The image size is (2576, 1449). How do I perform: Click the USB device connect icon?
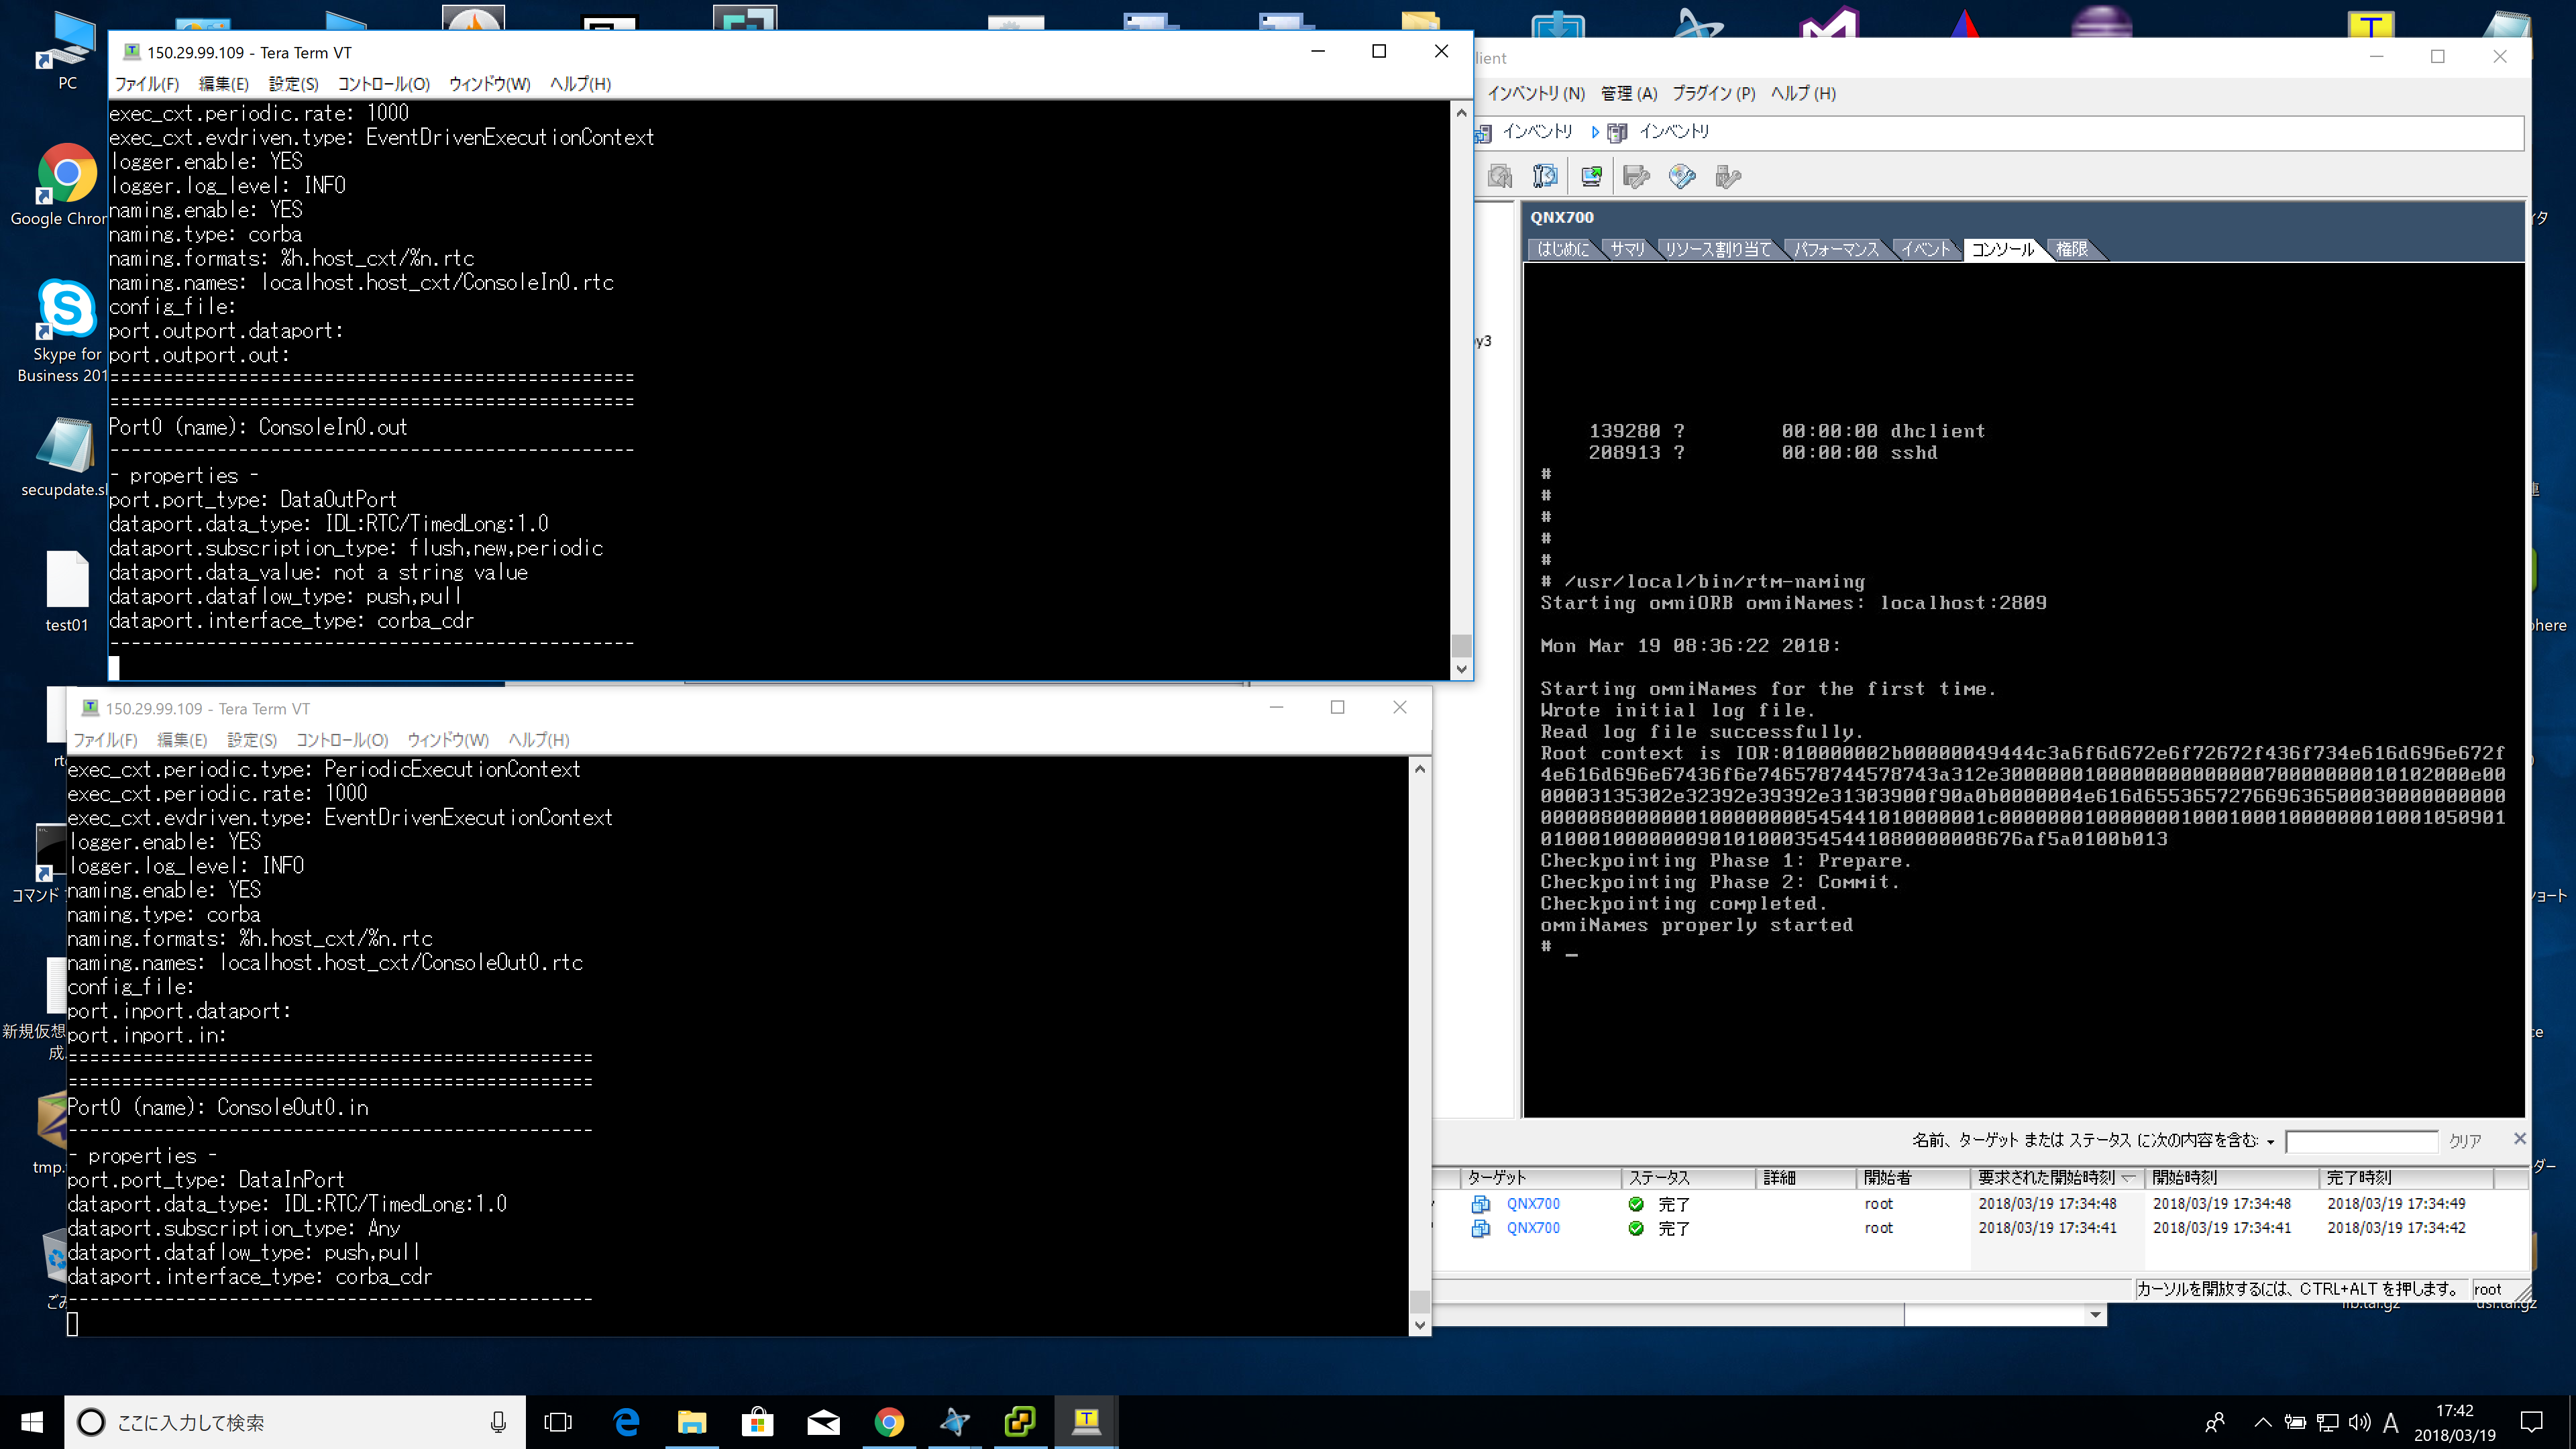[x=1728, y=177]
